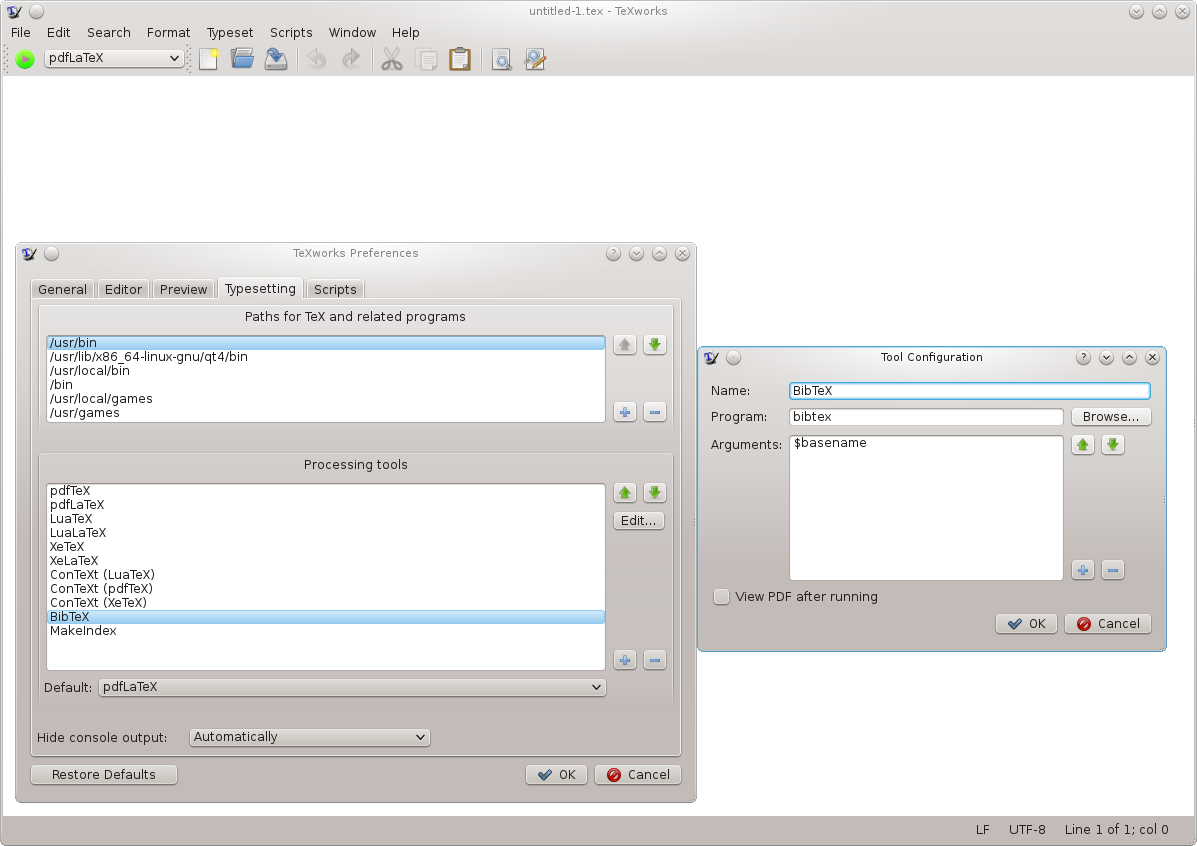1197x846 pixels.
Task: Select pdfTeX in processing tools list
Action: 326,491
